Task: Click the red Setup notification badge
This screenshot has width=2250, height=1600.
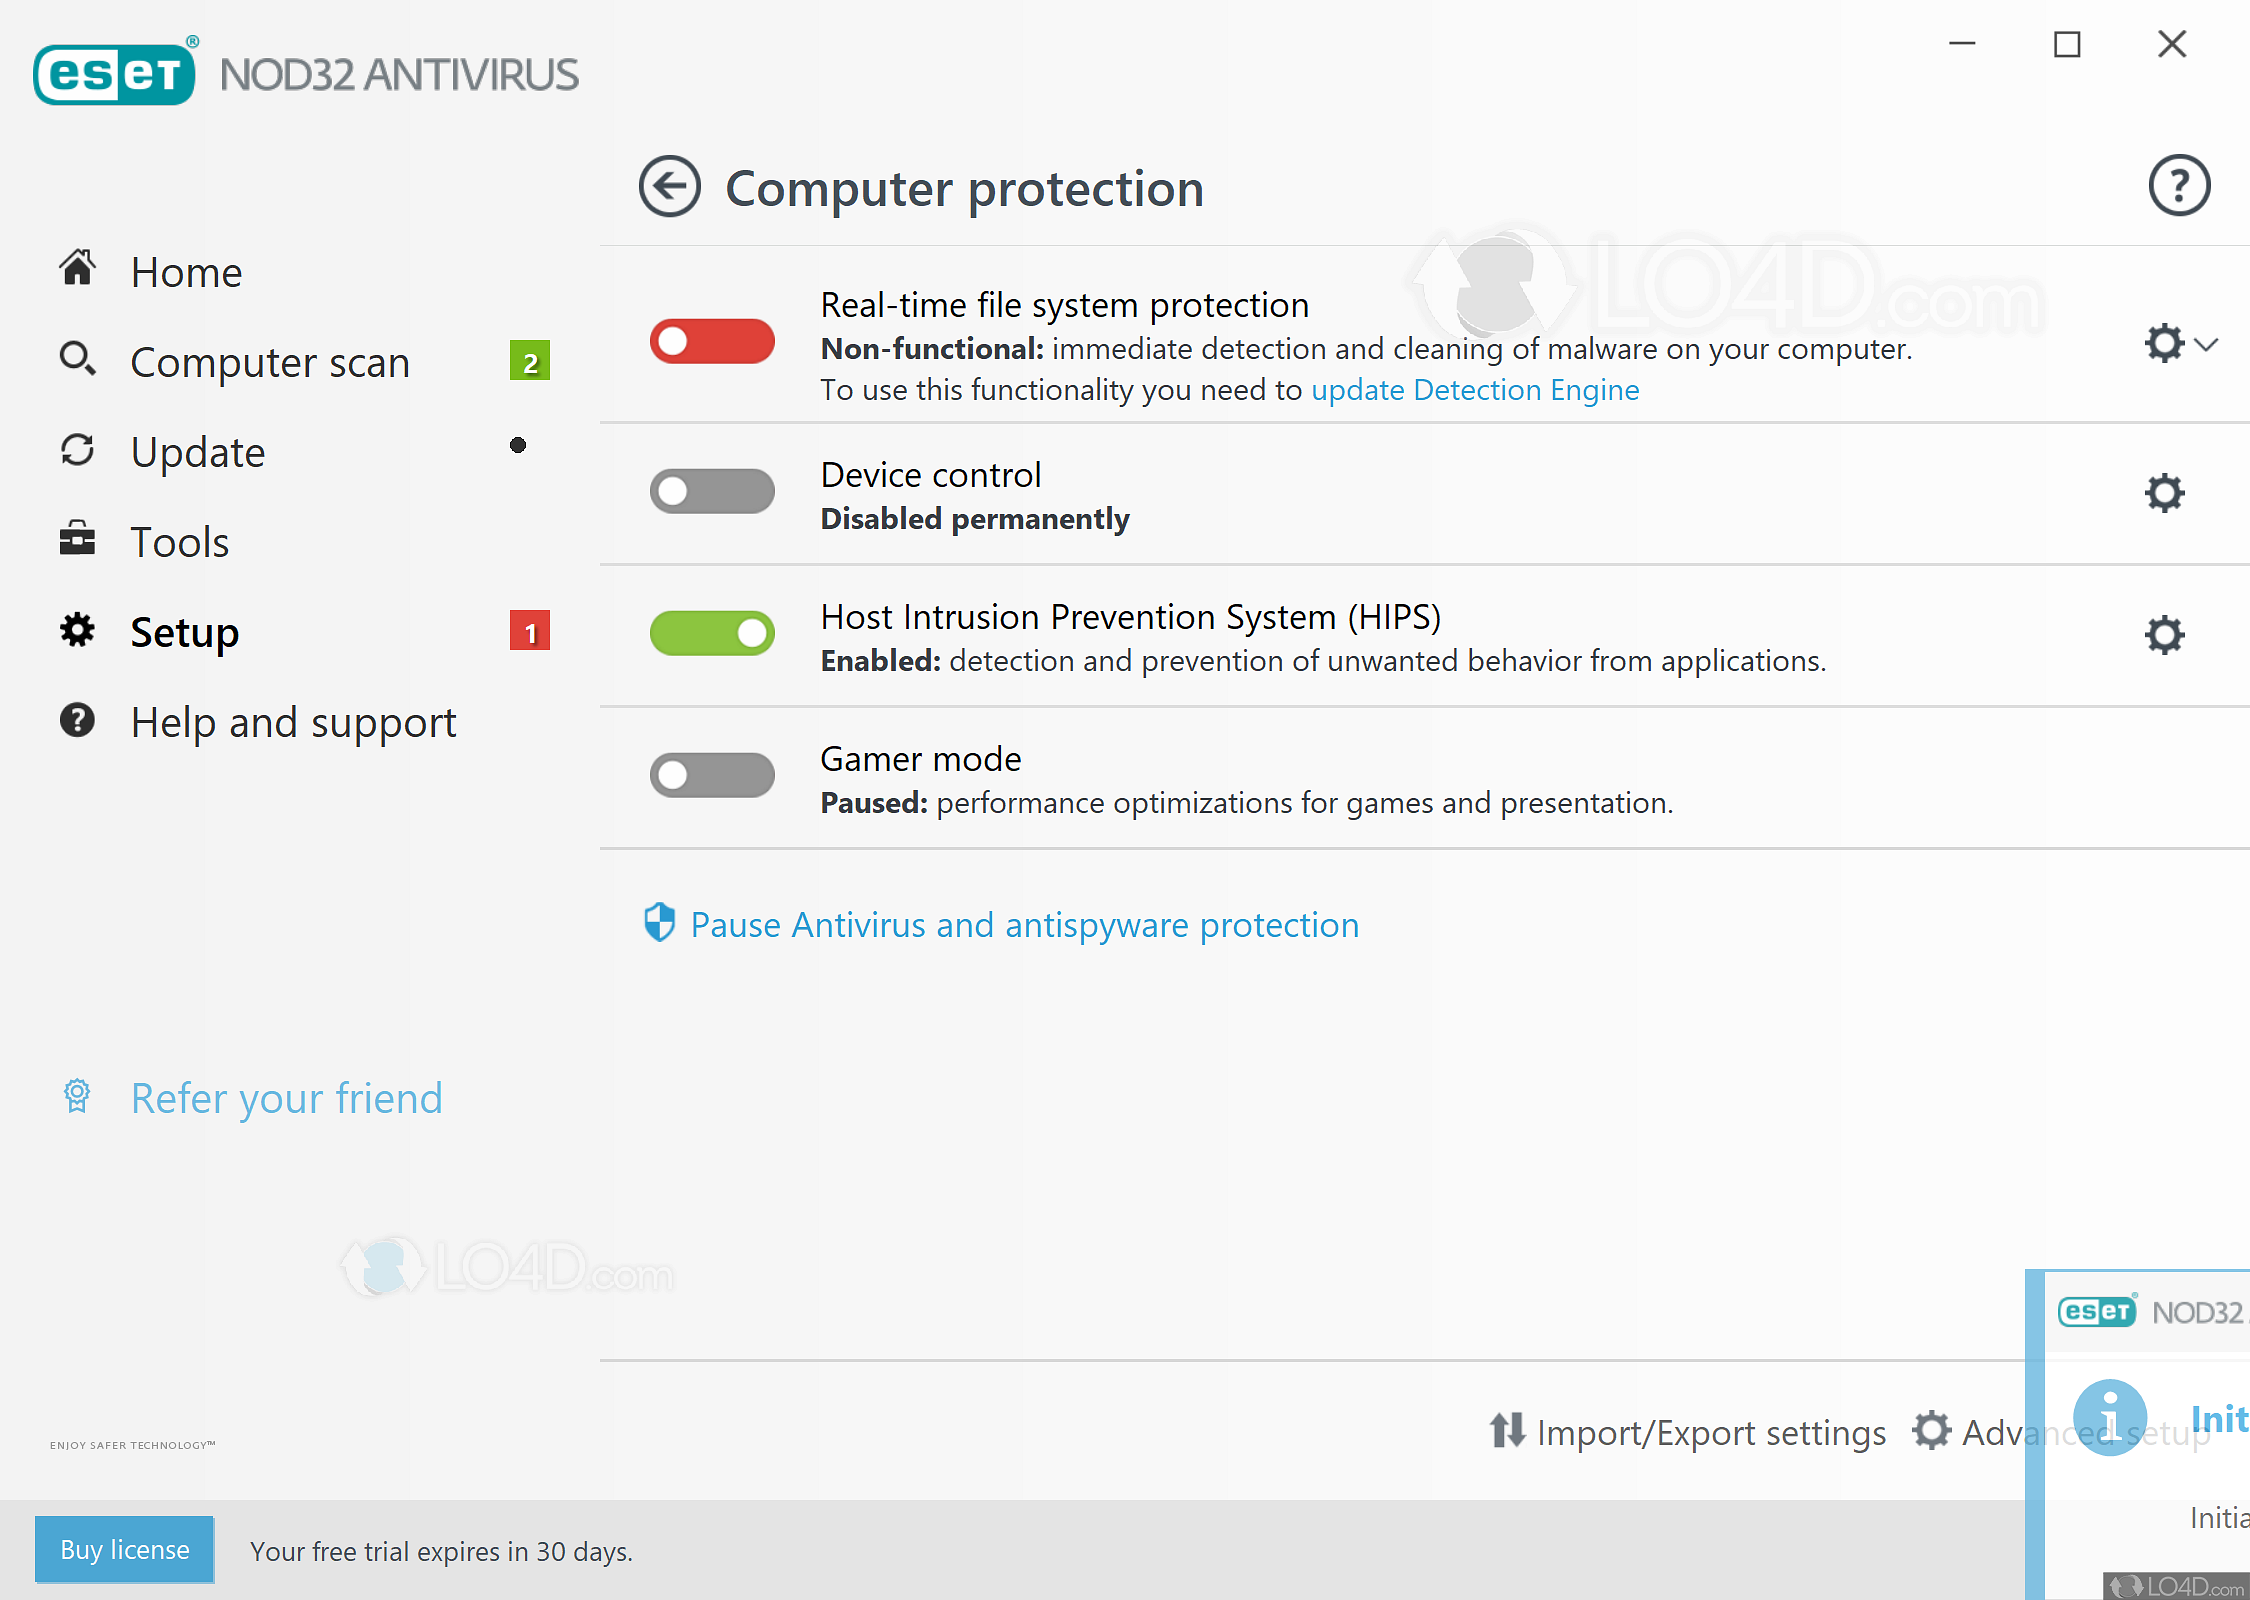Action: point(530,632)
